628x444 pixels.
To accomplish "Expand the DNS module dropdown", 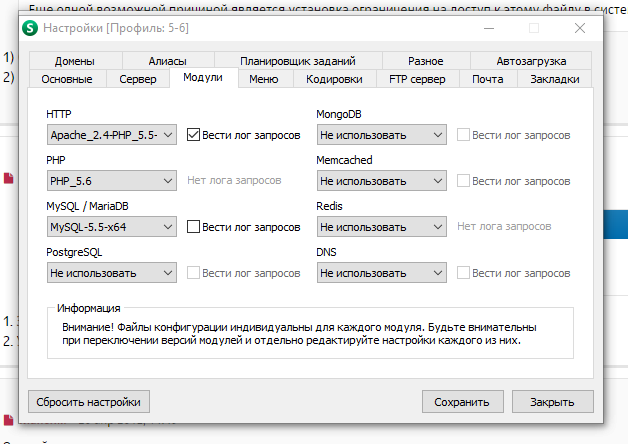I will pos(382,273).
